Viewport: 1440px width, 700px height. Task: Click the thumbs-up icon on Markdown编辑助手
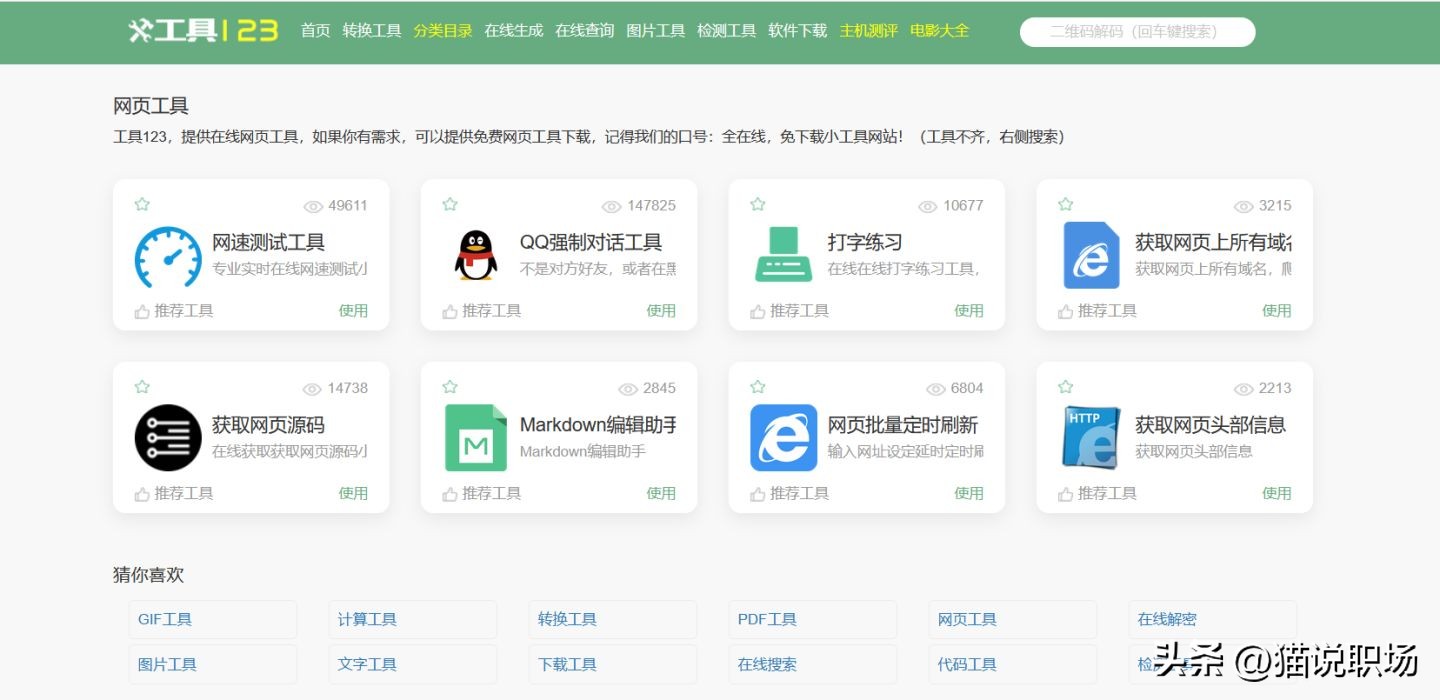(x=450, y=492)
